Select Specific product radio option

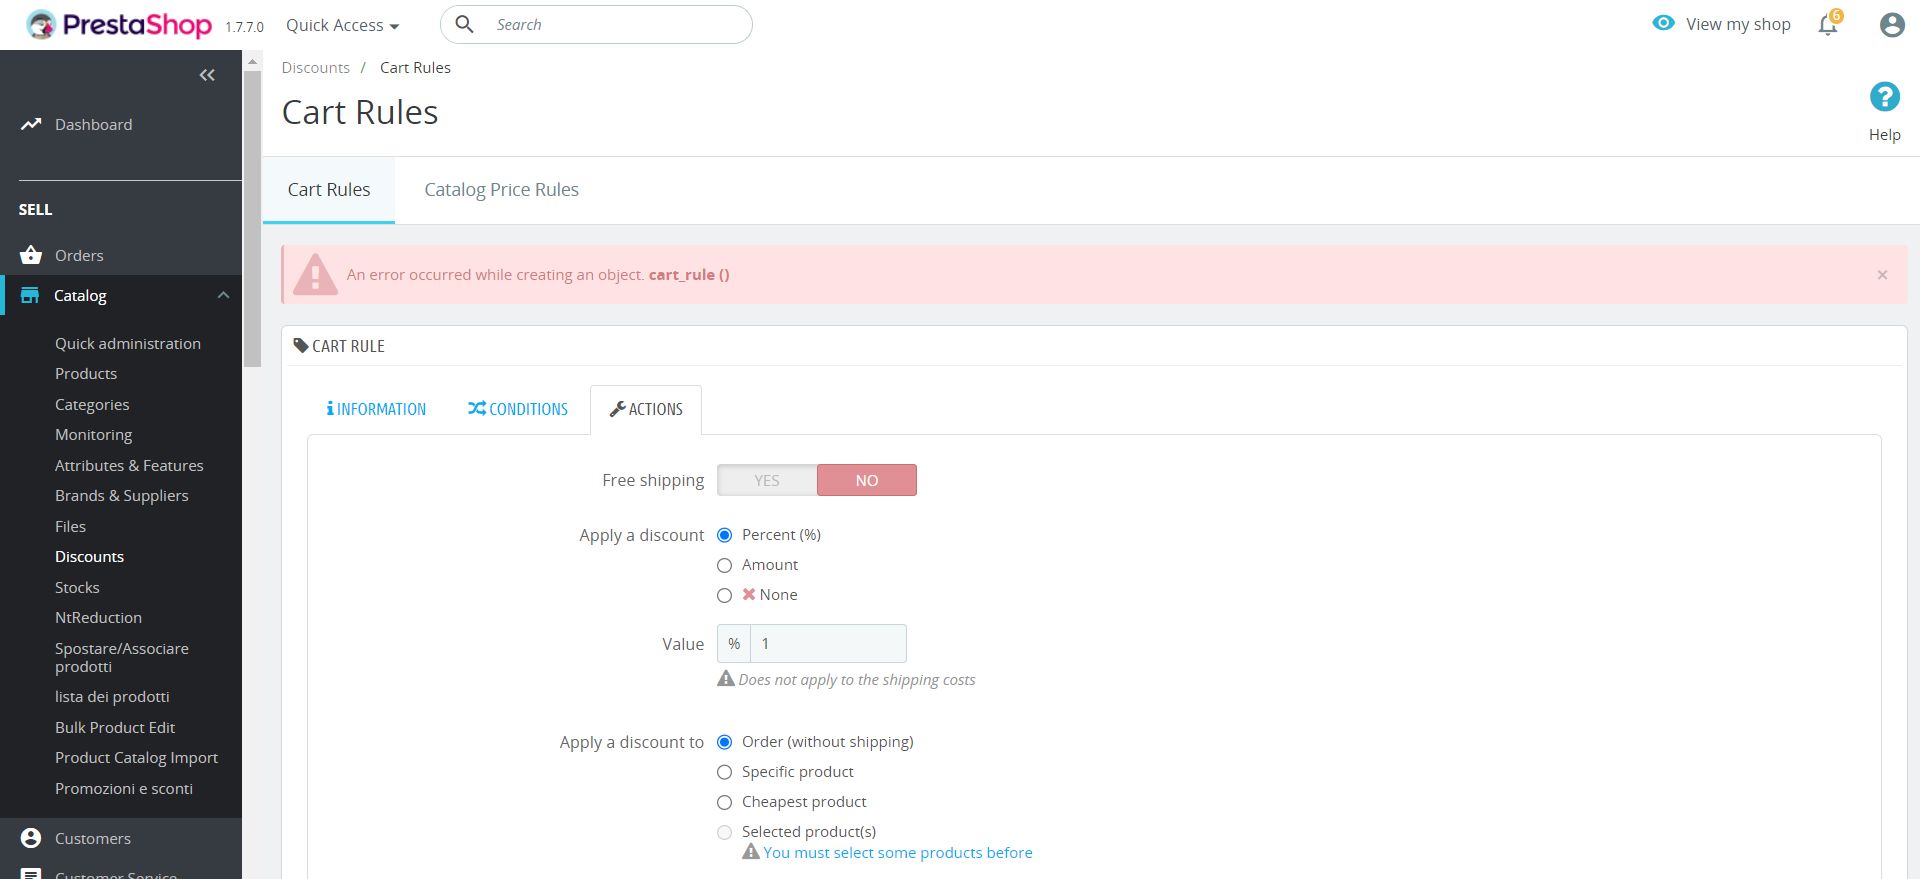725,772
